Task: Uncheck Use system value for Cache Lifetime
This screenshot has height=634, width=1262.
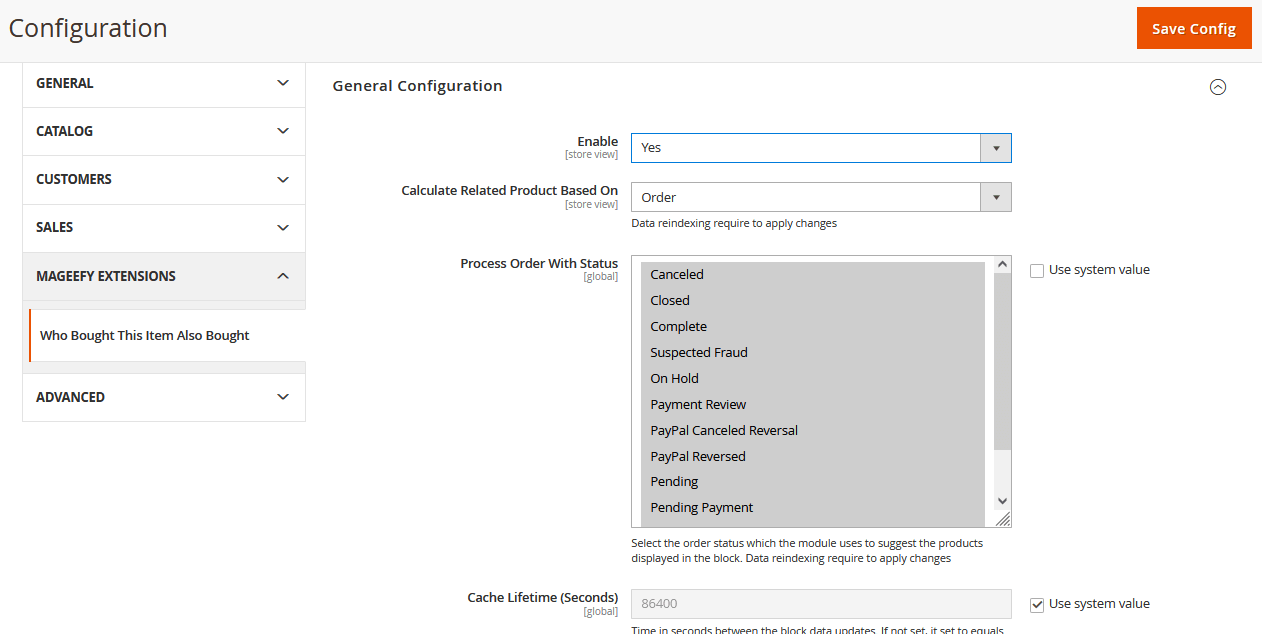Action: [x=1037, y=604]
